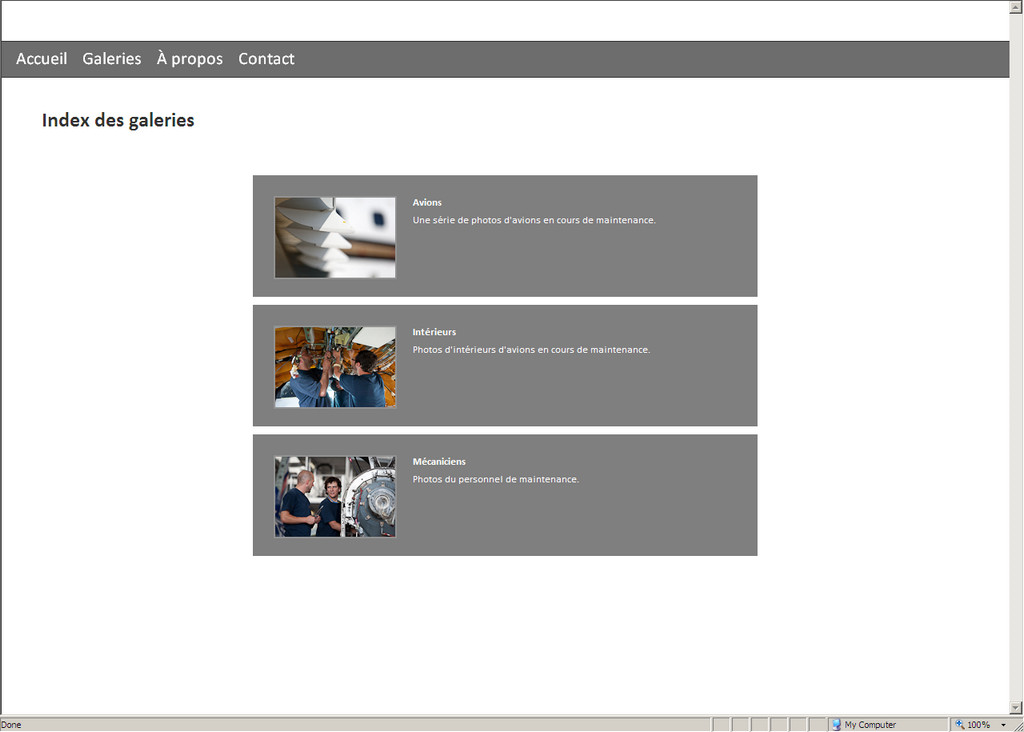The width and height of the screenshot is (1024, 732).
Task: Go to Galeries in the navigation bar
Action: click(x=112, y=59)
